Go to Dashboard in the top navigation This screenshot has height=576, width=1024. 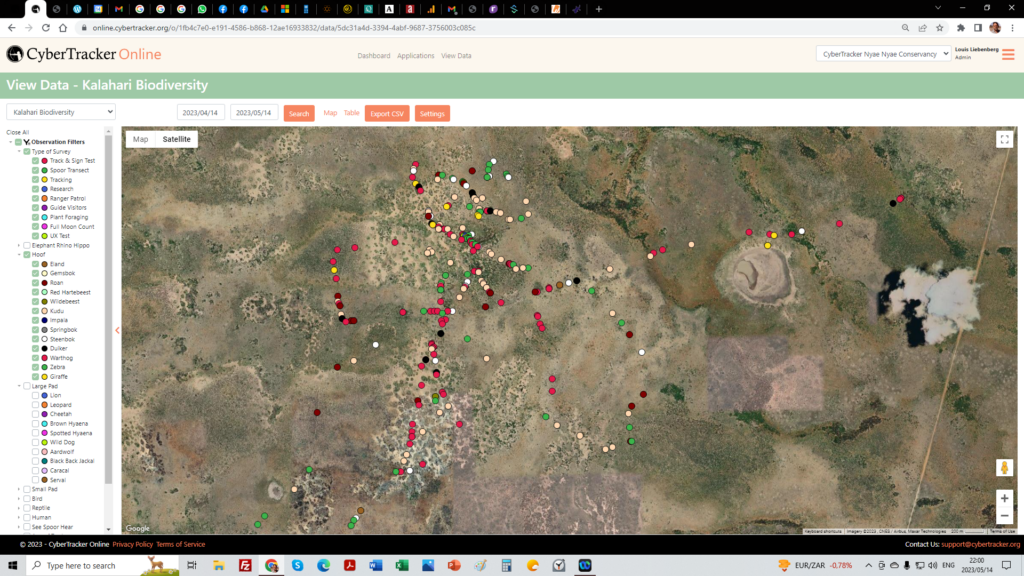tap(373, 56)
